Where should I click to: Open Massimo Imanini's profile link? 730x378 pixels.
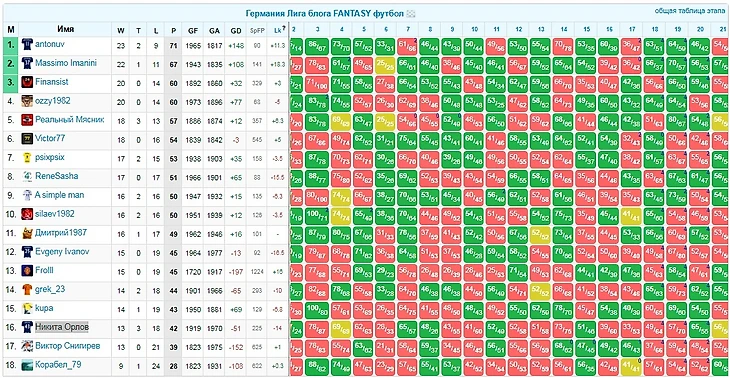66,63
